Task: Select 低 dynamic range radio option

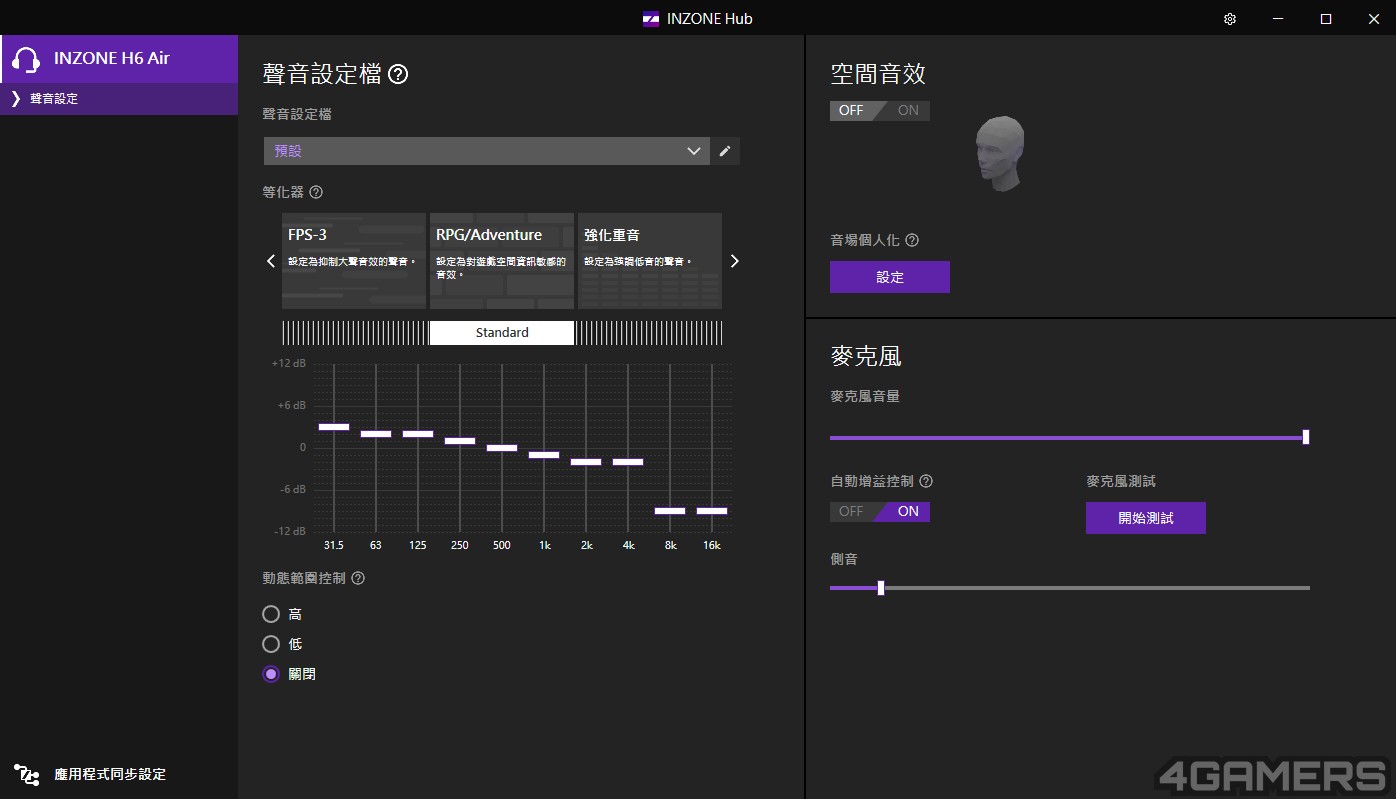Action: pos(271,644)
